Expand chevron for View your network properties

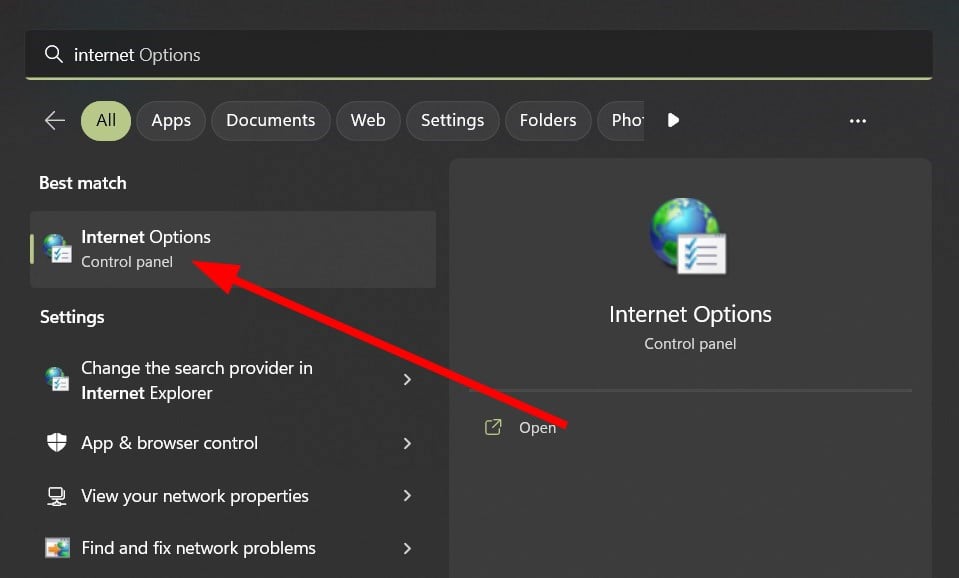(x=407, y=496)
